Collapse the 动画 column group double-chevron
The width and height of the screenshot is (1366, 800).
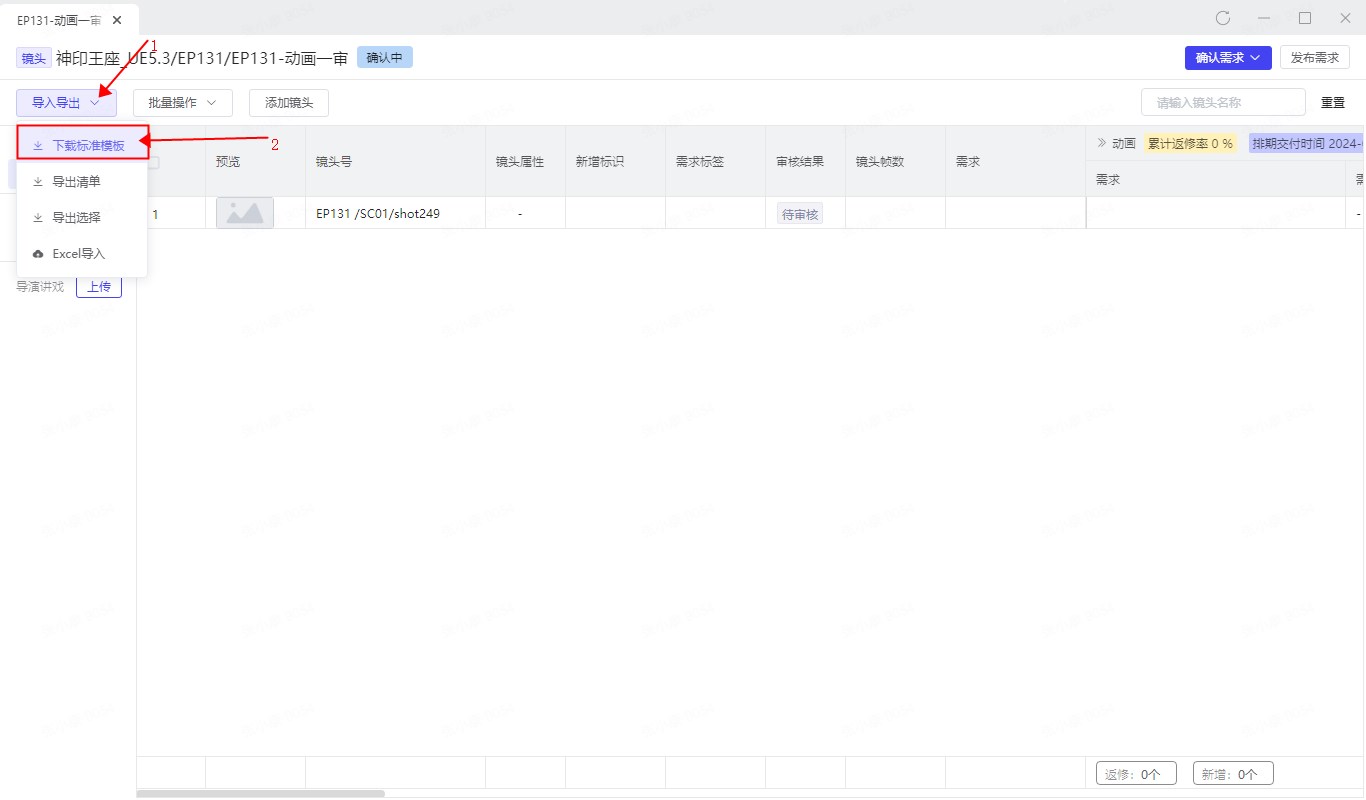pyautogui.click(x=1102, y=143)
